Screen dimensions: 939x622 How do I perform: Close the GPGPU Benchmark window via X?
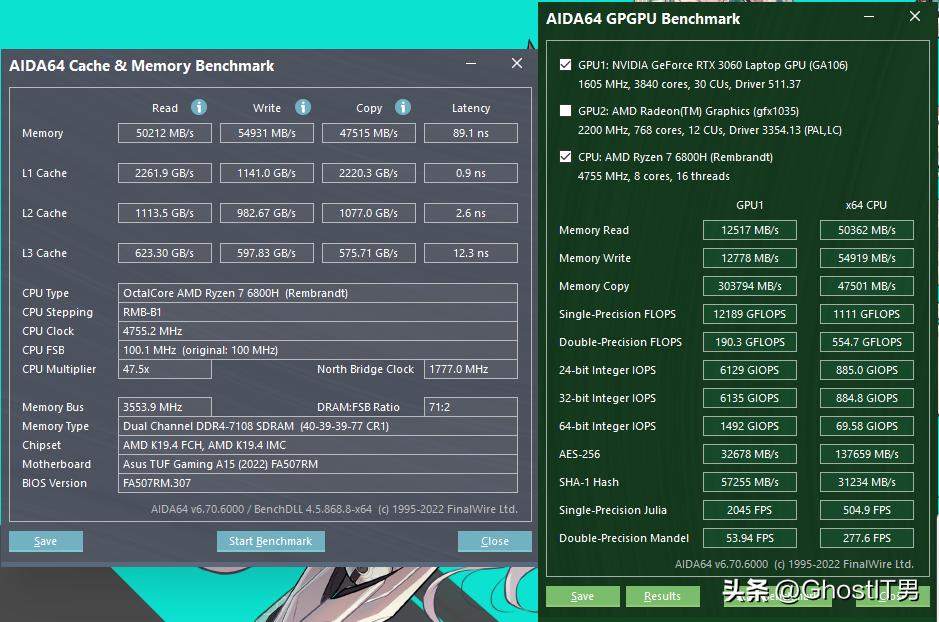tap(914, 17)
